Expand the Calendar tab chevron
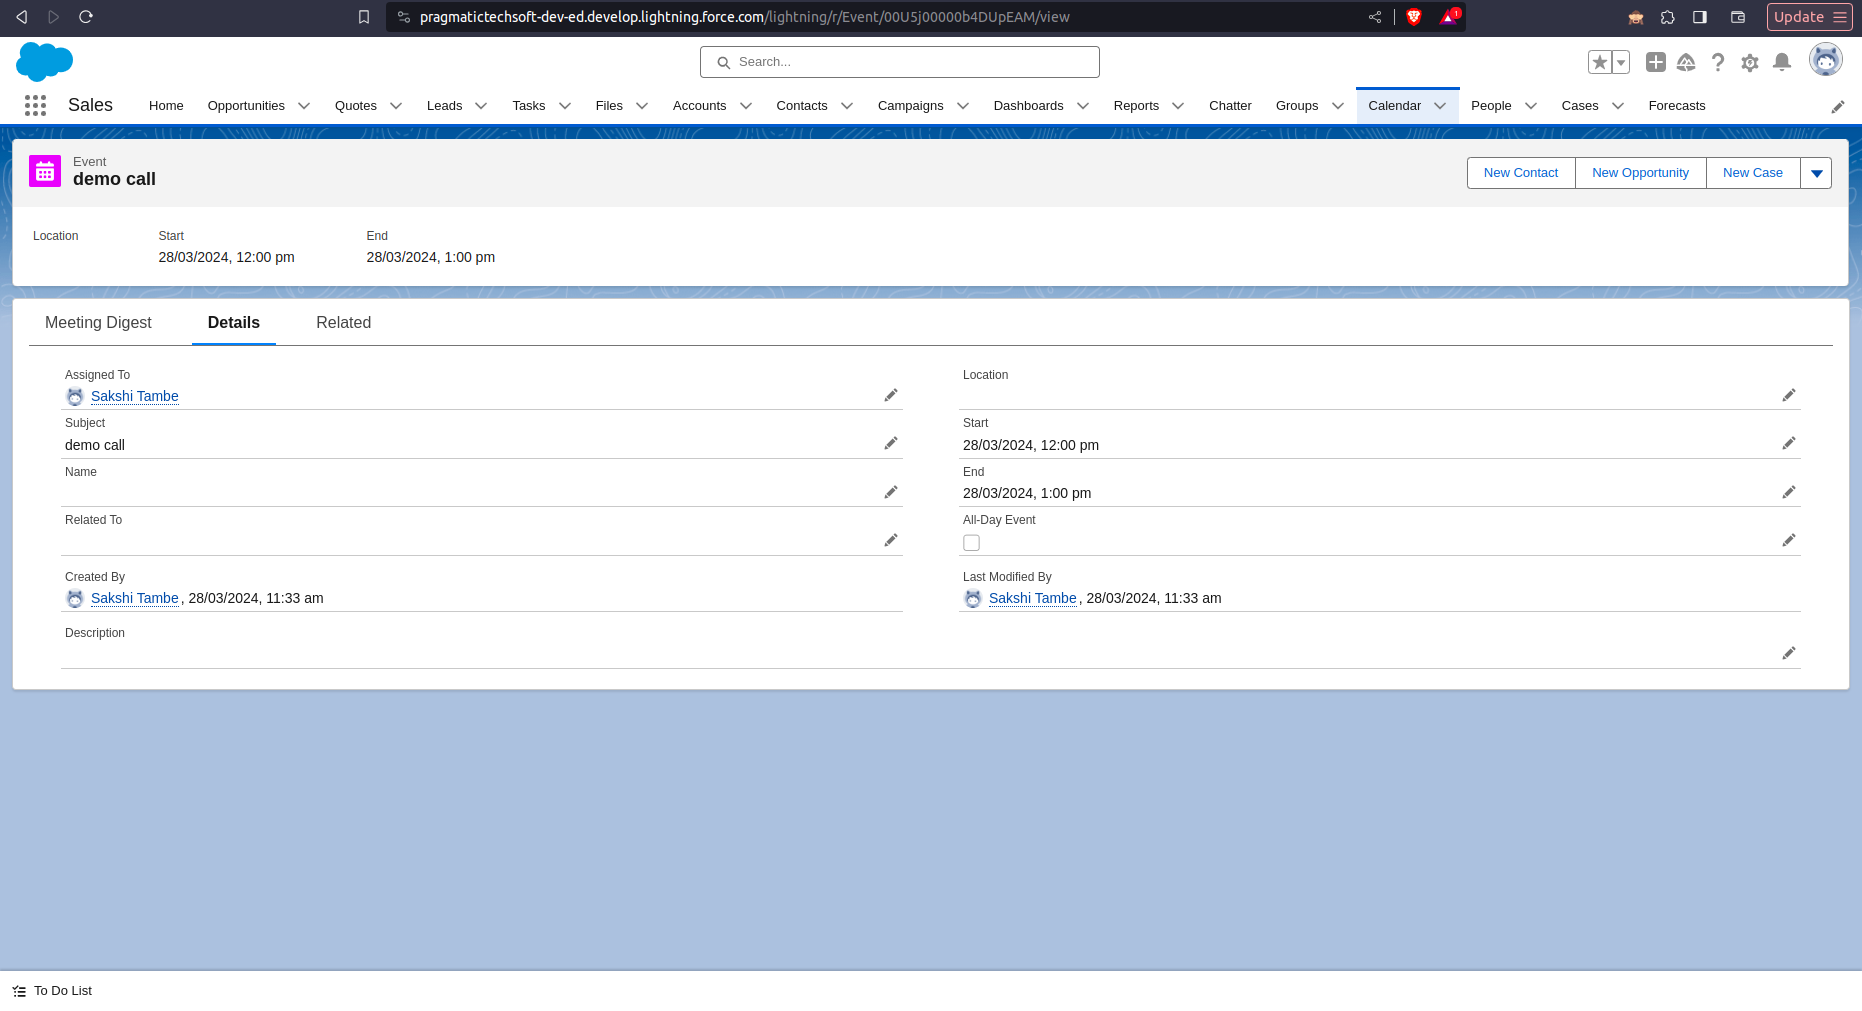The image size is (1862, 1011). pos(1440,106)
